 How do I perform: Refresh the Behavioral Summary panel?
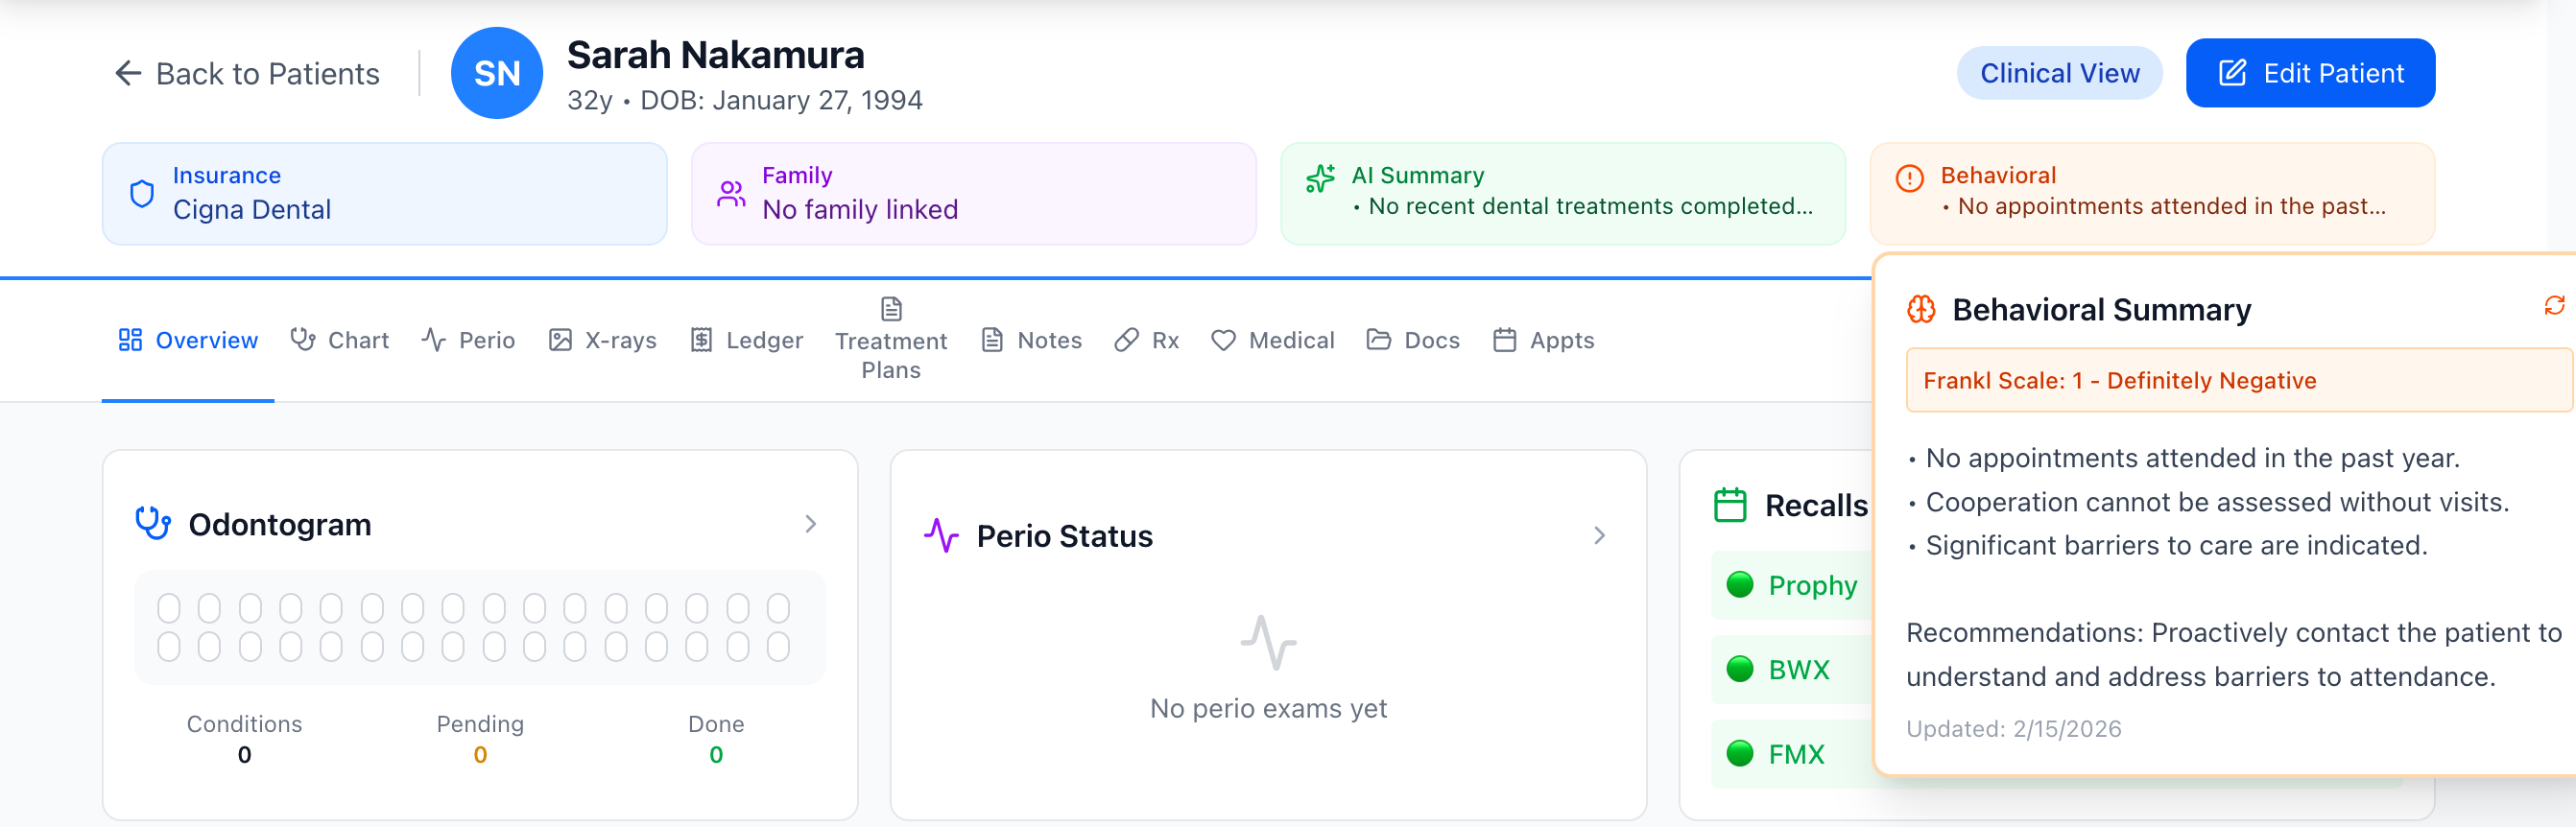[x=2553, y=306]
